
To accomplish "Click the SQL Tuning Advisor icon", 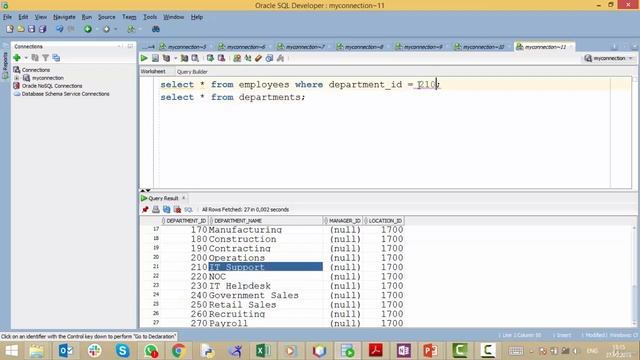I will coord(196,58).
